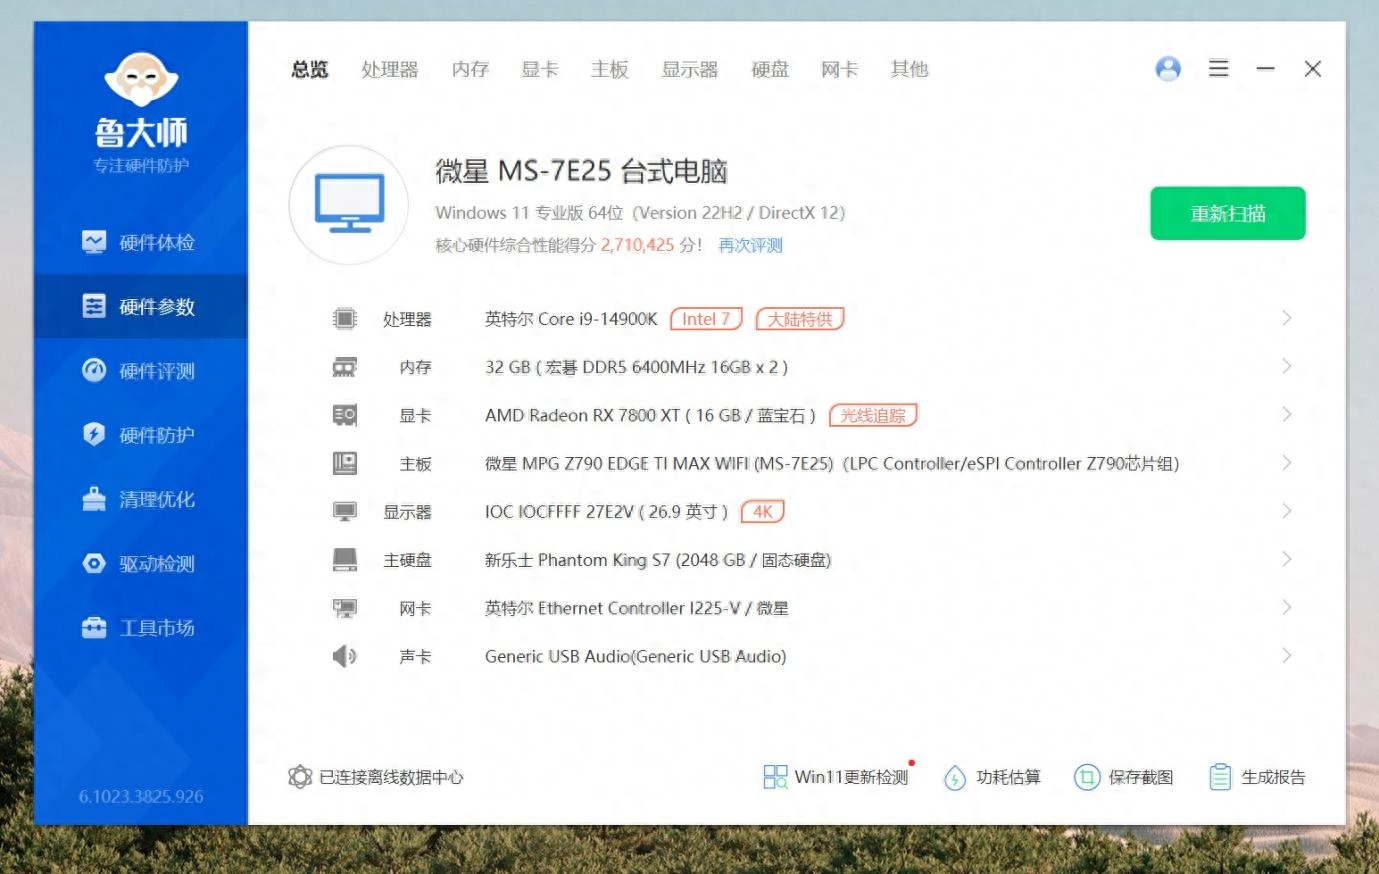Click the 光线追踪 tag
The image size is (1379, 874).
pos(873,415)
